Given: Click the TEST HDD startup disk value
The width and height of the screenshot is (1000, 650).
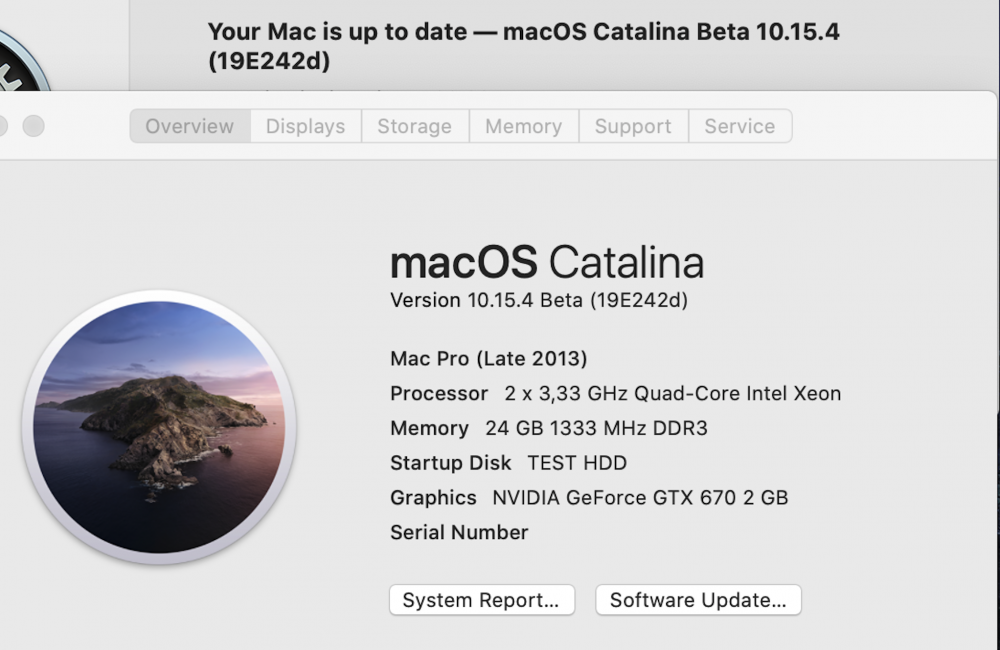Looking at the screenshot, I should tap(577, 463).
